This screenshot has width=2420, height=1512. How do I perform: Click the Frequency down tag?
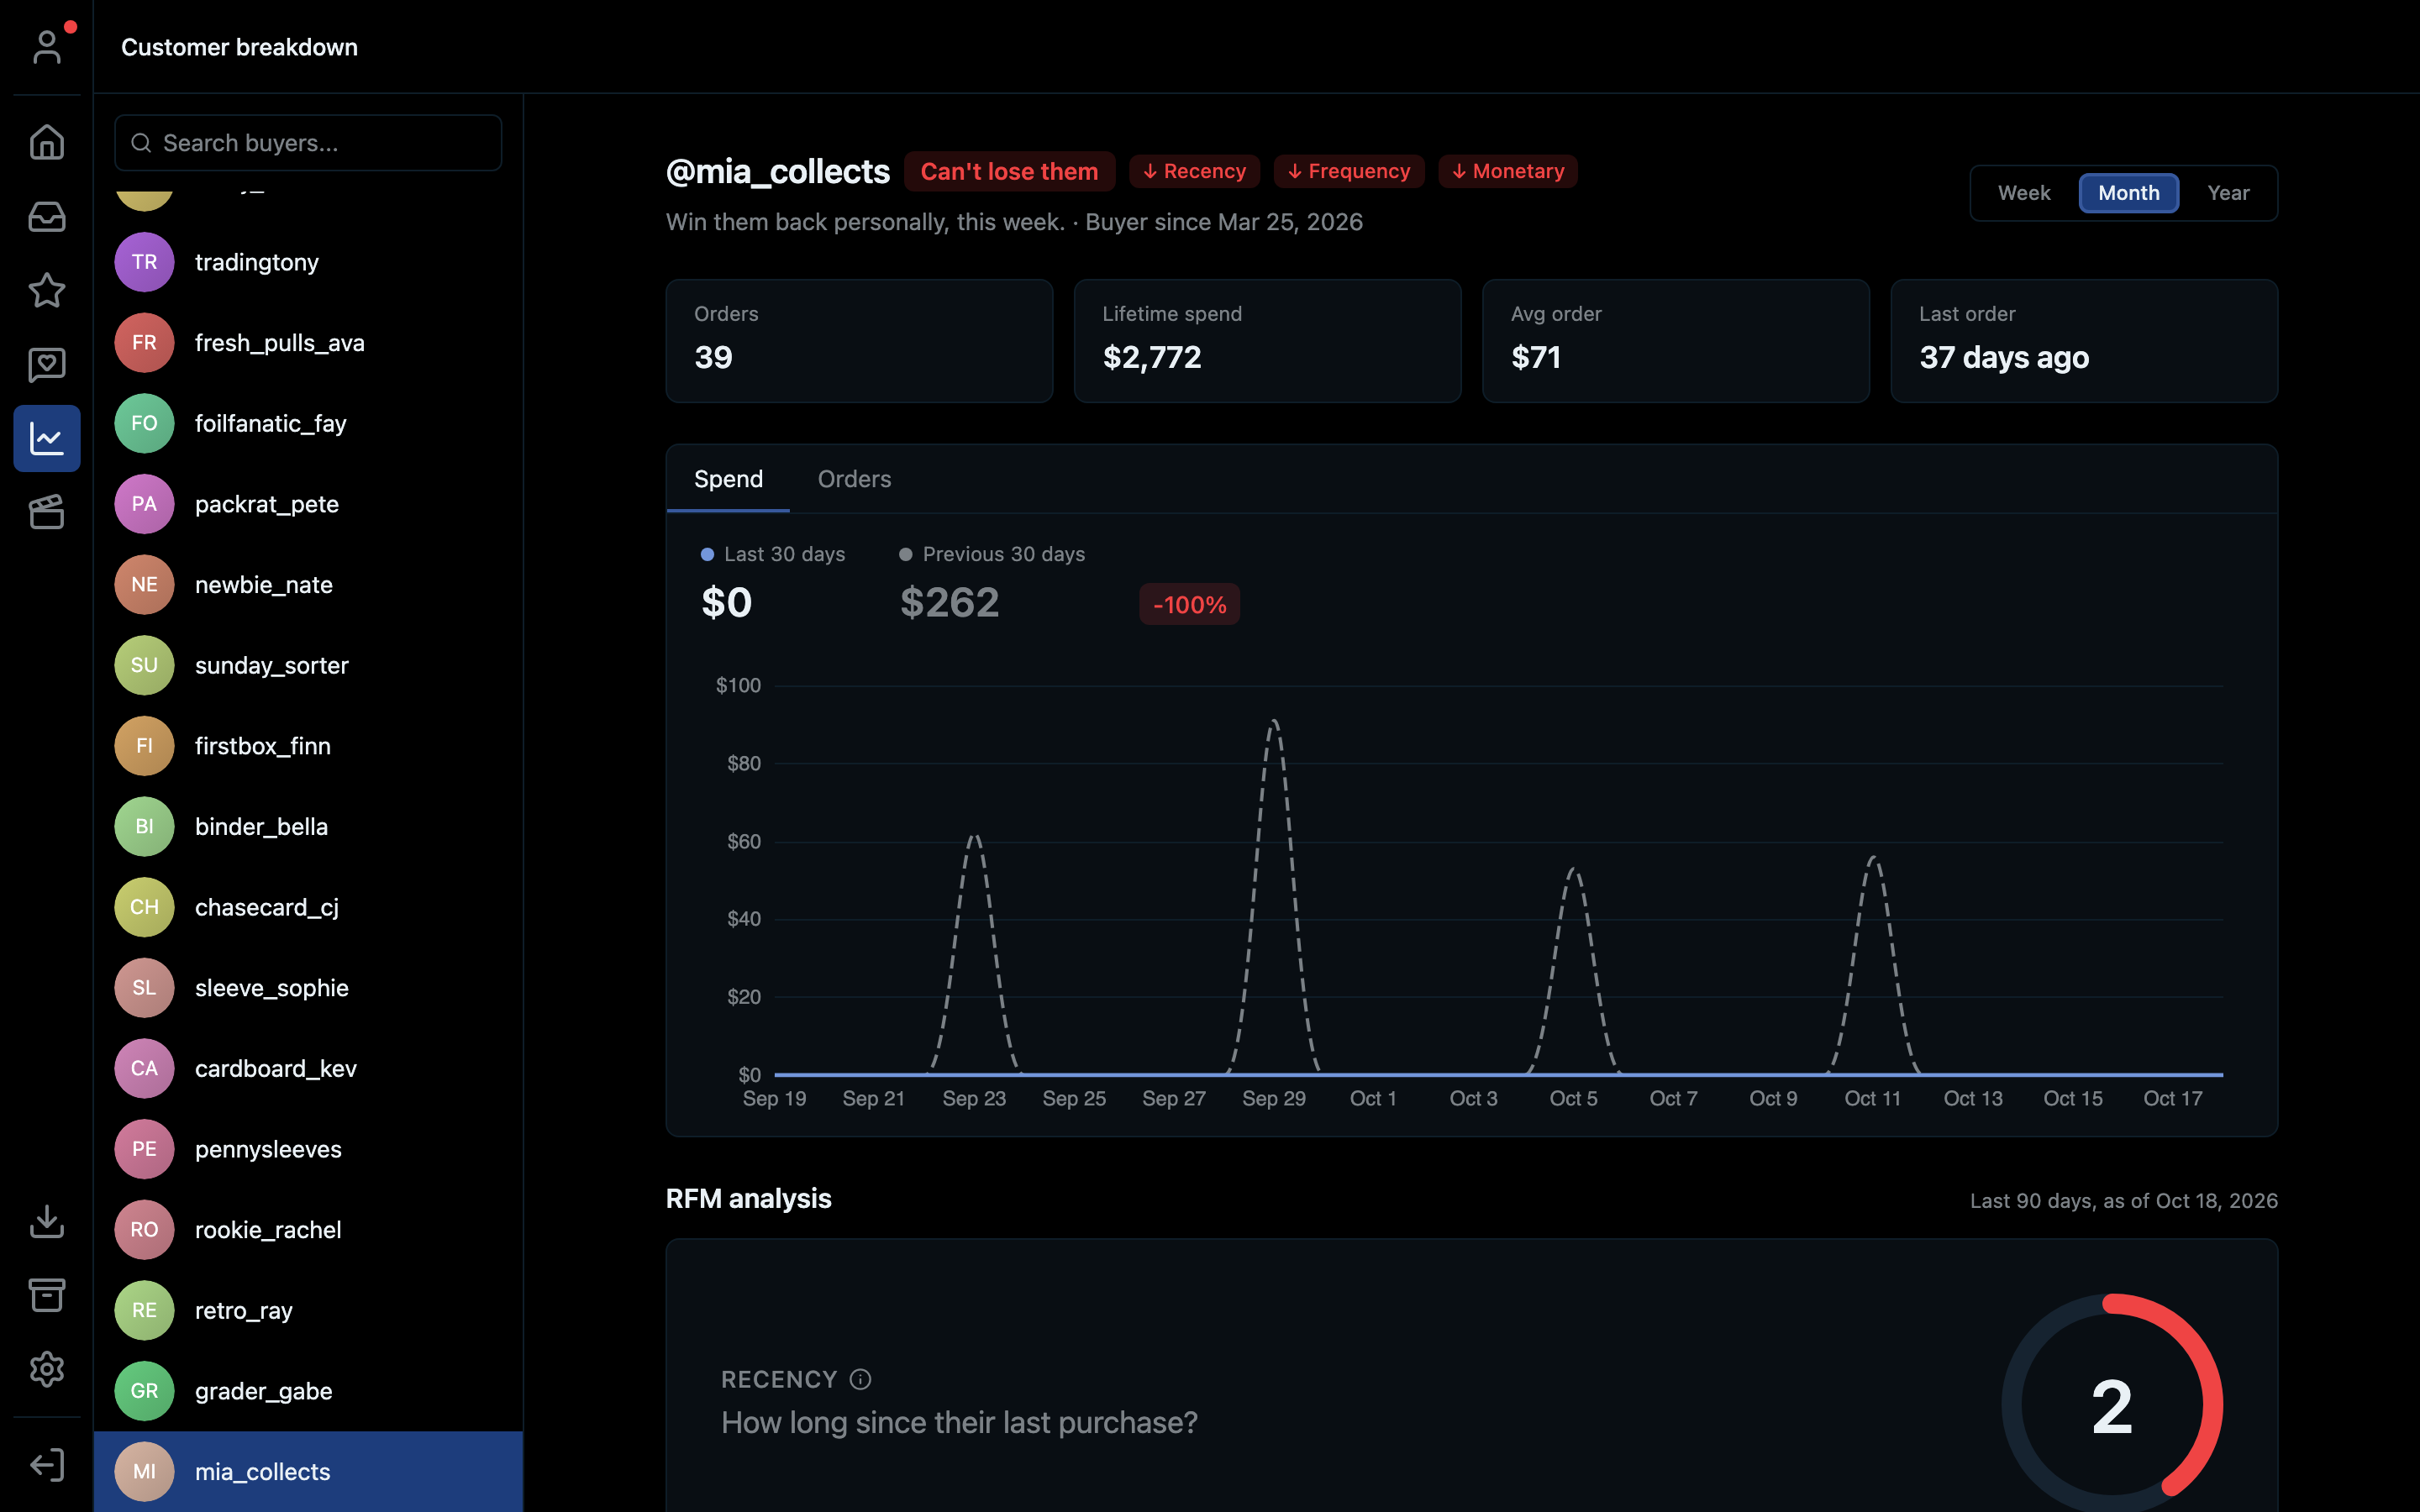tap(1349, 171)
